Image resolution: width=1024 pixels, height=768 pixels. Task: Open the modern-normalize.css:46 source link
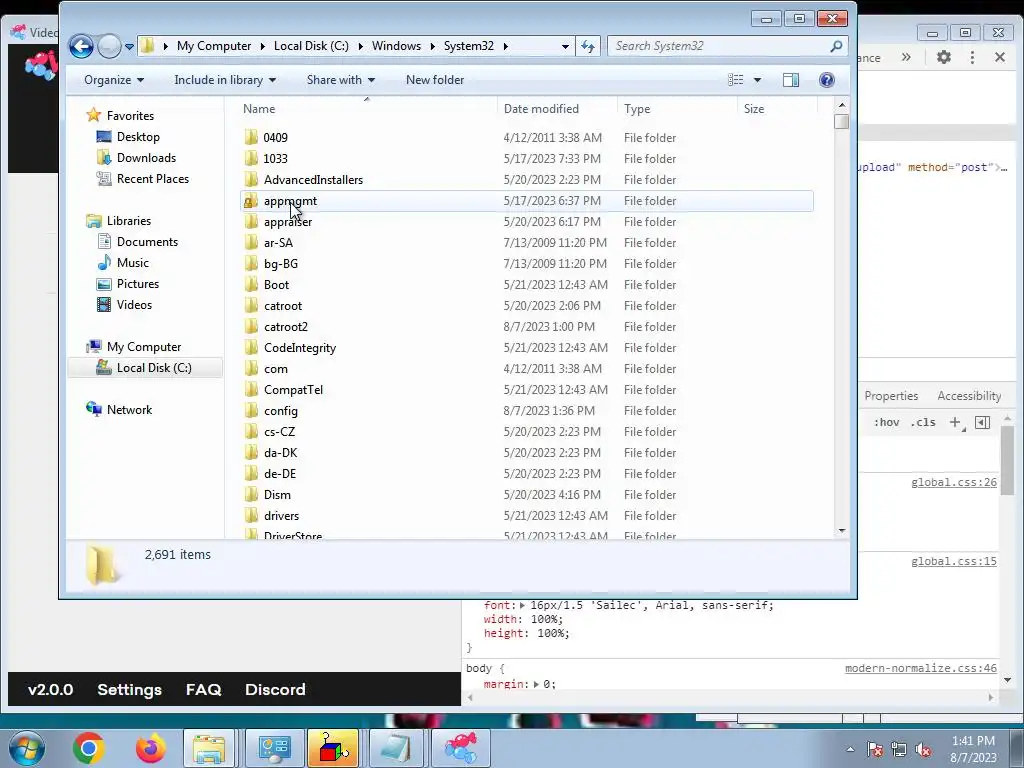click(x=921, y=667)
